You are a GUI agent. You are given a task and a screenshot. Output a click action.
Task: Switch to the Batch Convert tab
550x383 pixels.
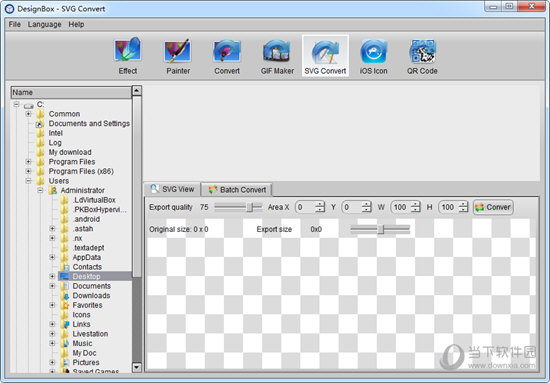click(237, 190)
